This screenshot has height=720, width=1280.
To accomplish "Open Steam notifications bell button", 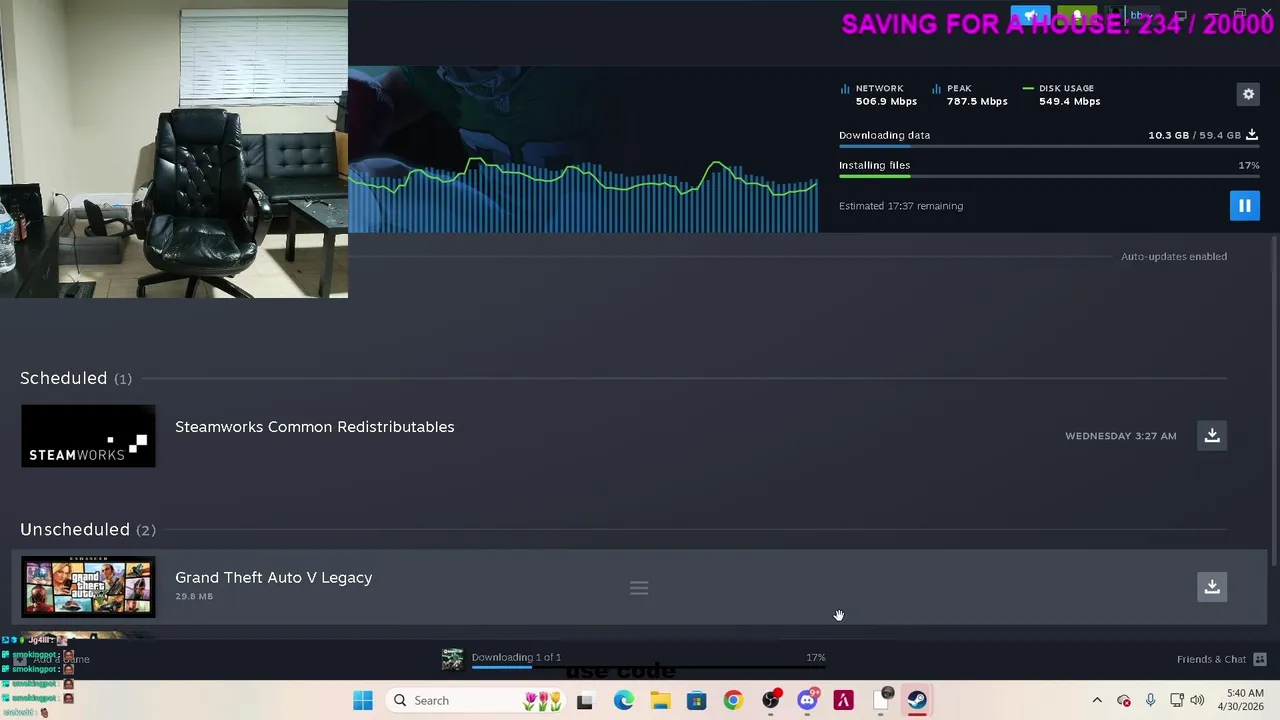I will point(1077,16).
